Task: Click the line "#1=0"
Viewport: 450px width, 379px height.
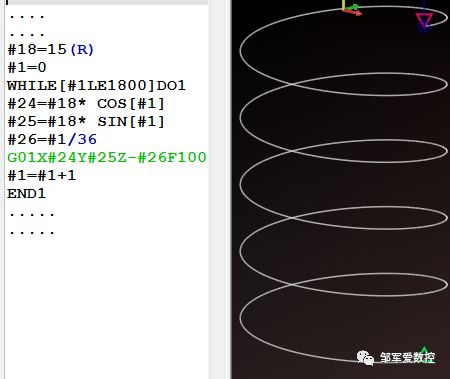Action: tap(27, 68)
